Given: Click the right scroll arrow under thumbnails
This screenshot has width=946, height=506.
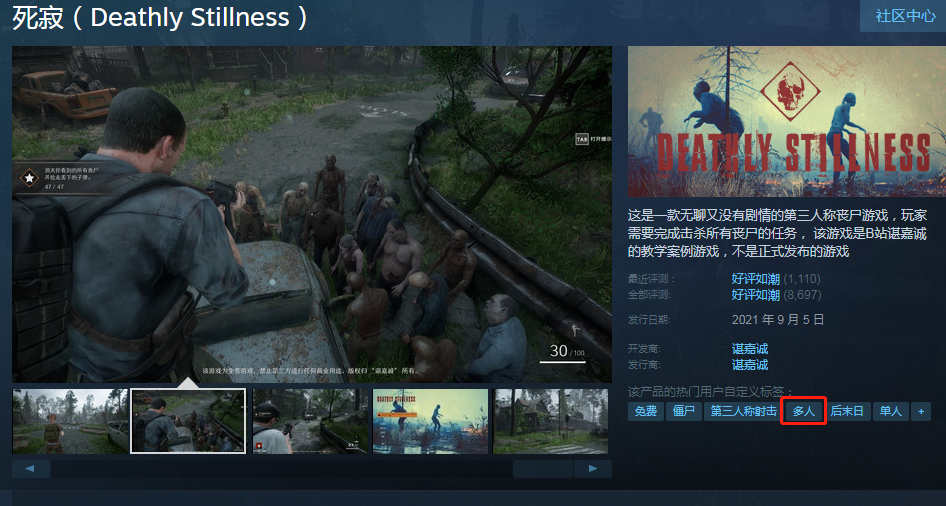Looking at the screenshot, I should point(592,469).
